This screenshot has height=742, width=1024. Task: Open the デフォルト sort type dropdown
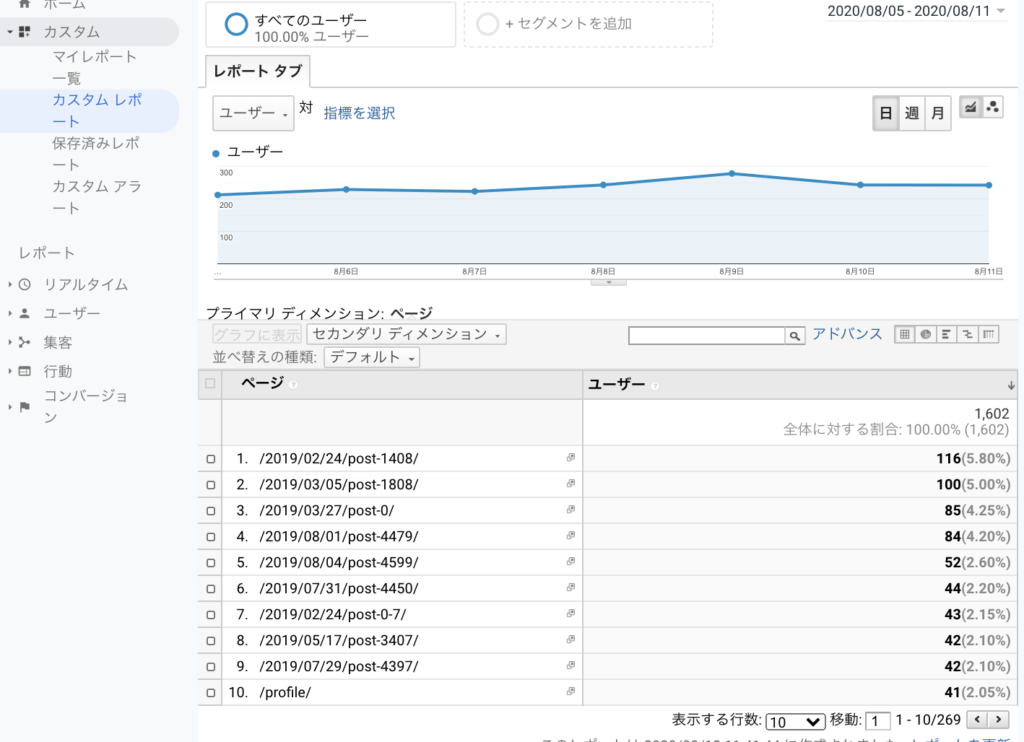point(371,357)
